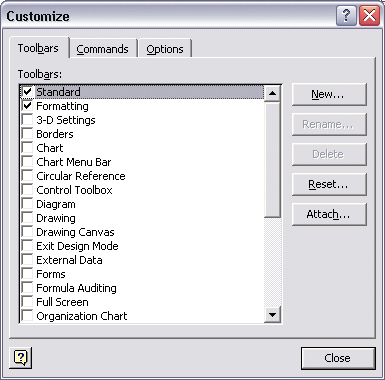
Task: Select the Full Screen entry text
Action: point(62,302)
